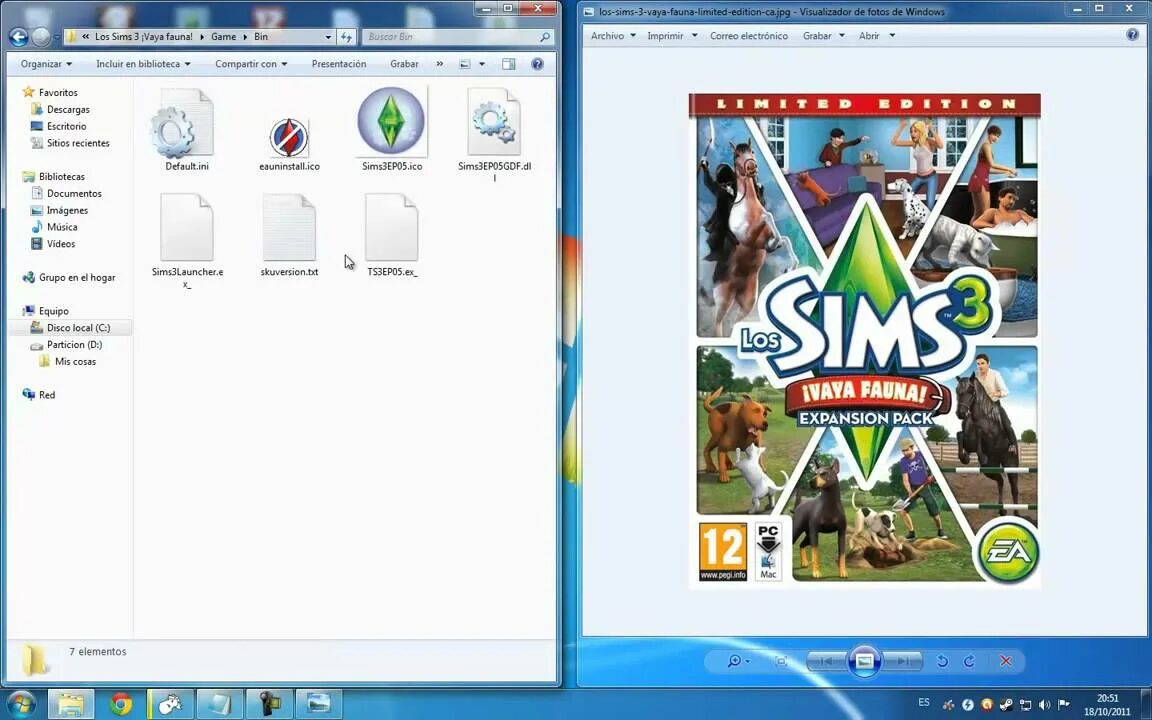Screen dimensions: 1152x720
Task: Click Grabar in the Explorer toolbar
Action: 404,64
